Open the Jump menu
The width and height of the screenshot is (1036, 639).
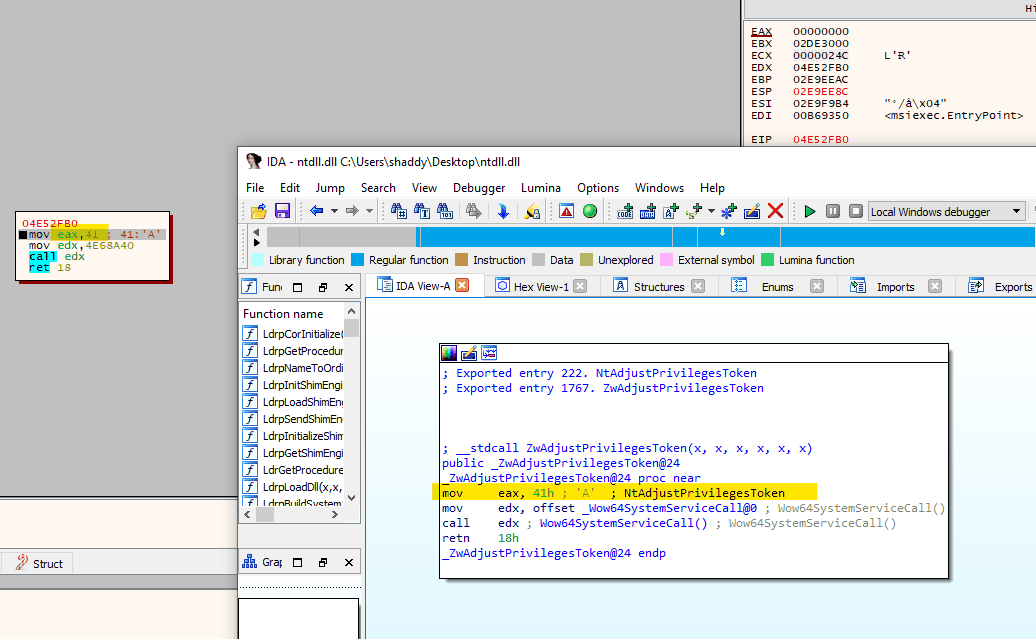[x=330, y=188]
